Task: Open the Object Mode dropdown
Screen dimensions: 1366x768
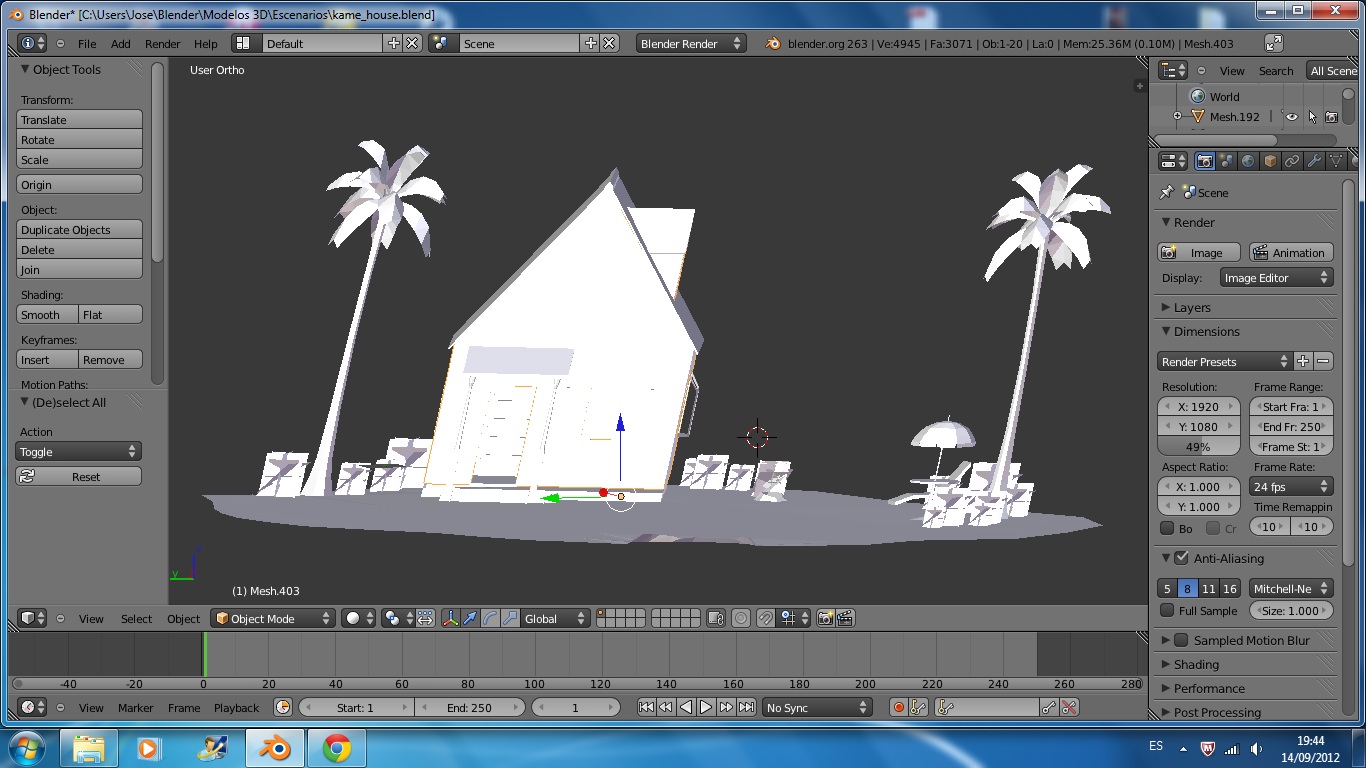Action: (x=273, y=618)
